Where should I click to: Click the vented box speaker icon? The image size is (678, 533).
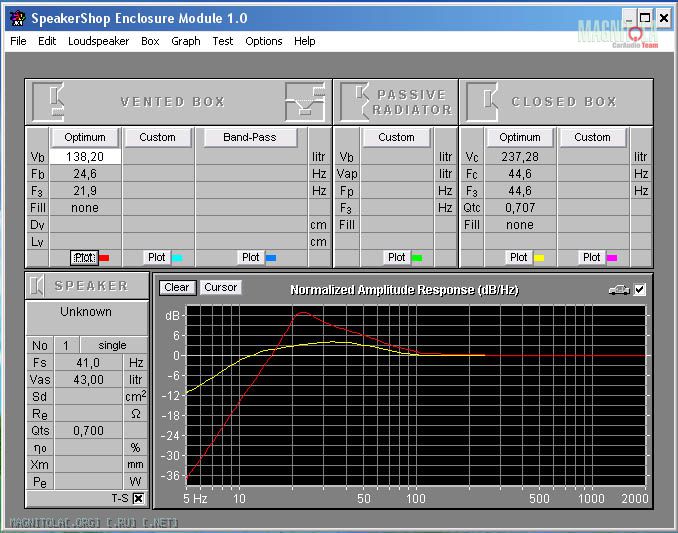[x=48, y=102]
